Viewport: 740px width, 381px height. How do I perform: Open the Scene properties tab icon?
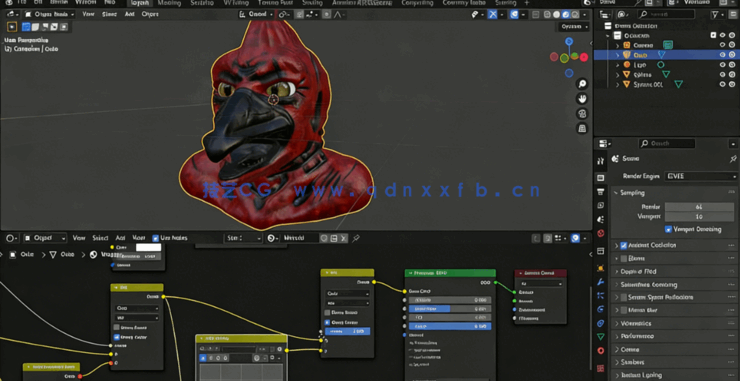(x=600, y=220)
